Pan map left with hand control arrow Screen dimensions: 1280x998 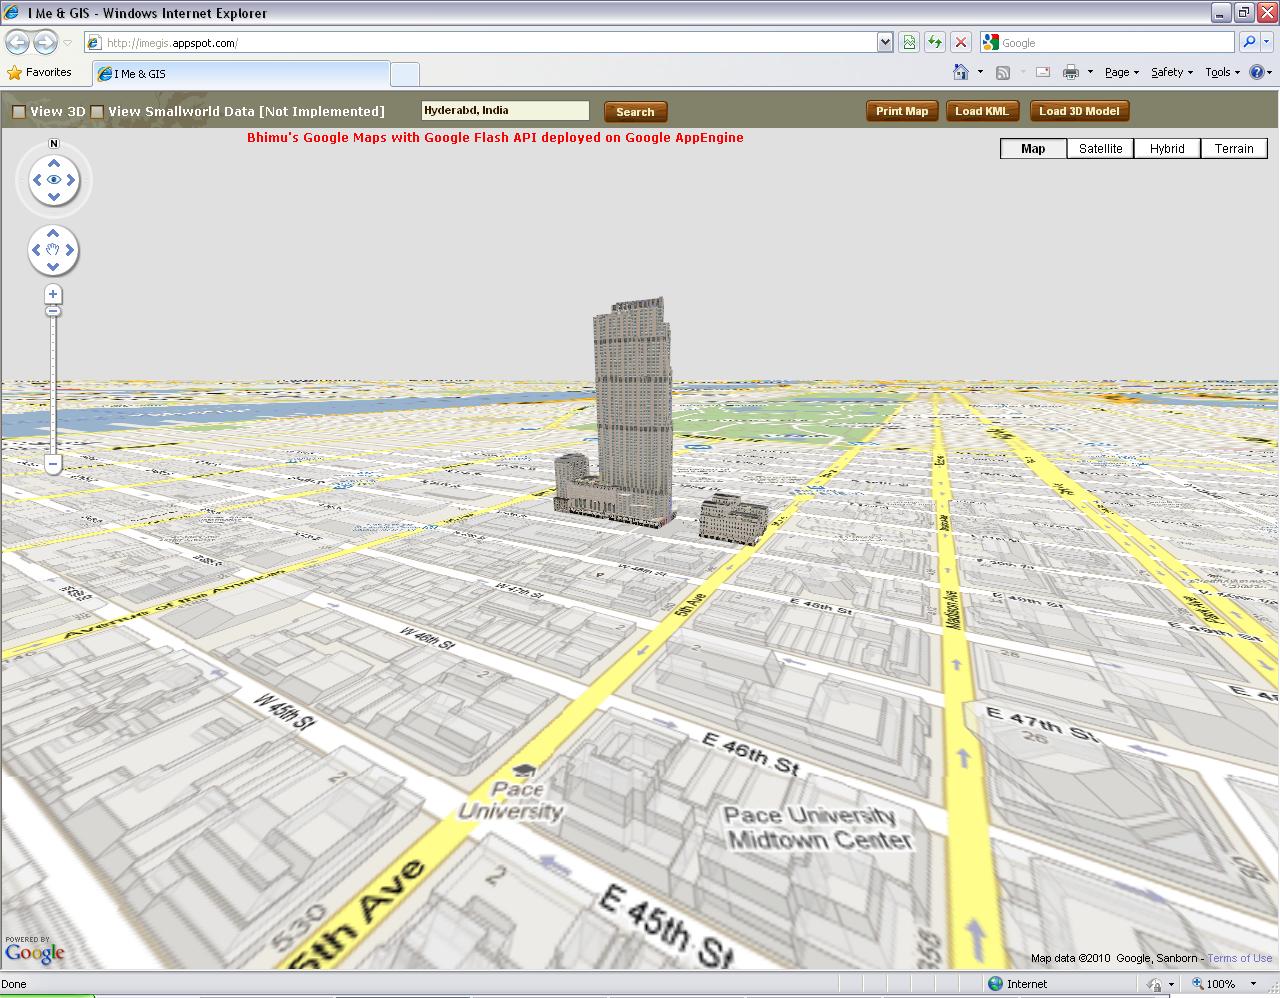click(x=36, y=250)
